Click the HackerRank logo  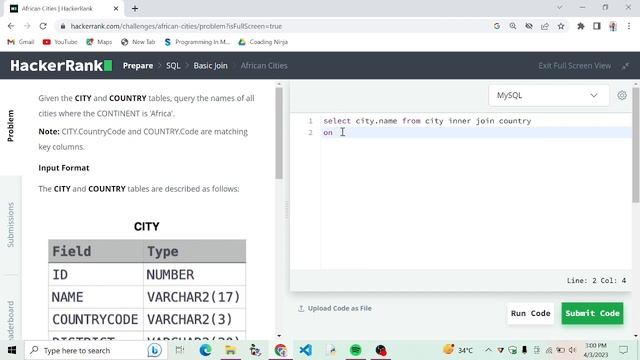click(61, 65)
